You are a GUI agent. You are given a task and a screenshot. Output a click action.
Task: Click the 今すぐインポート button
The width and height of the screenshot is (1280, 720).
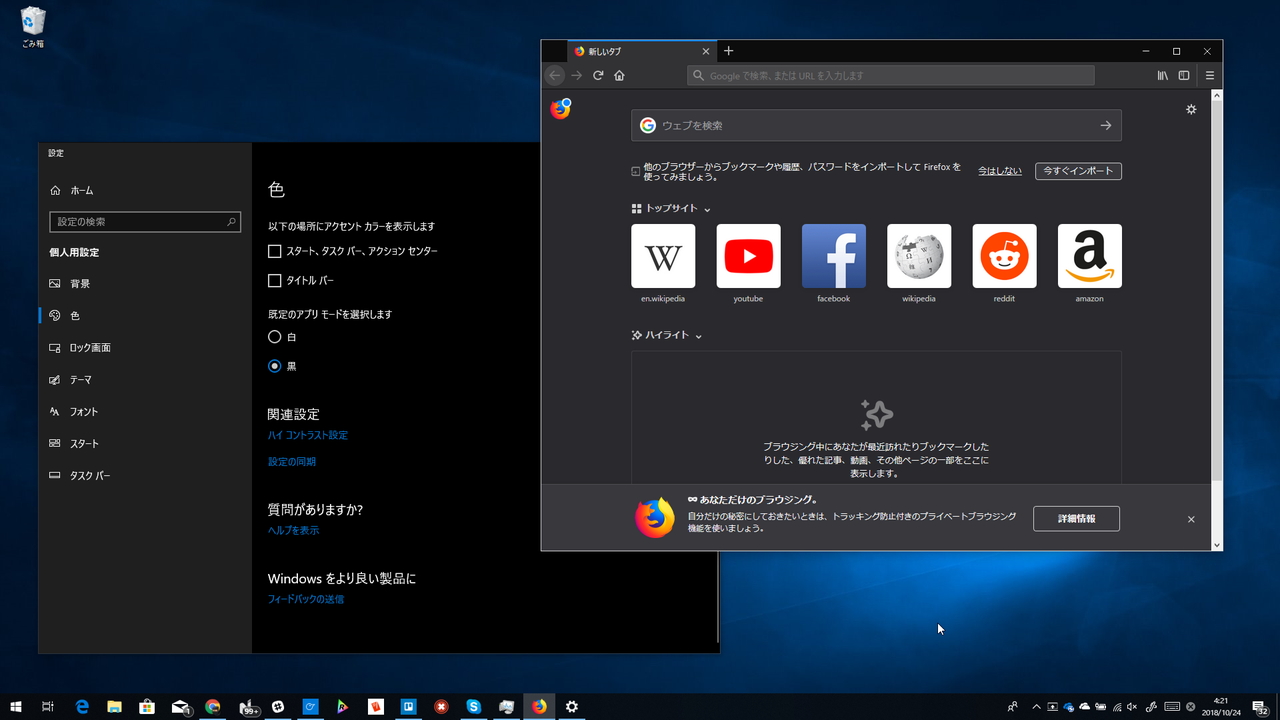pyautogui.click(x=1078, y=171)
